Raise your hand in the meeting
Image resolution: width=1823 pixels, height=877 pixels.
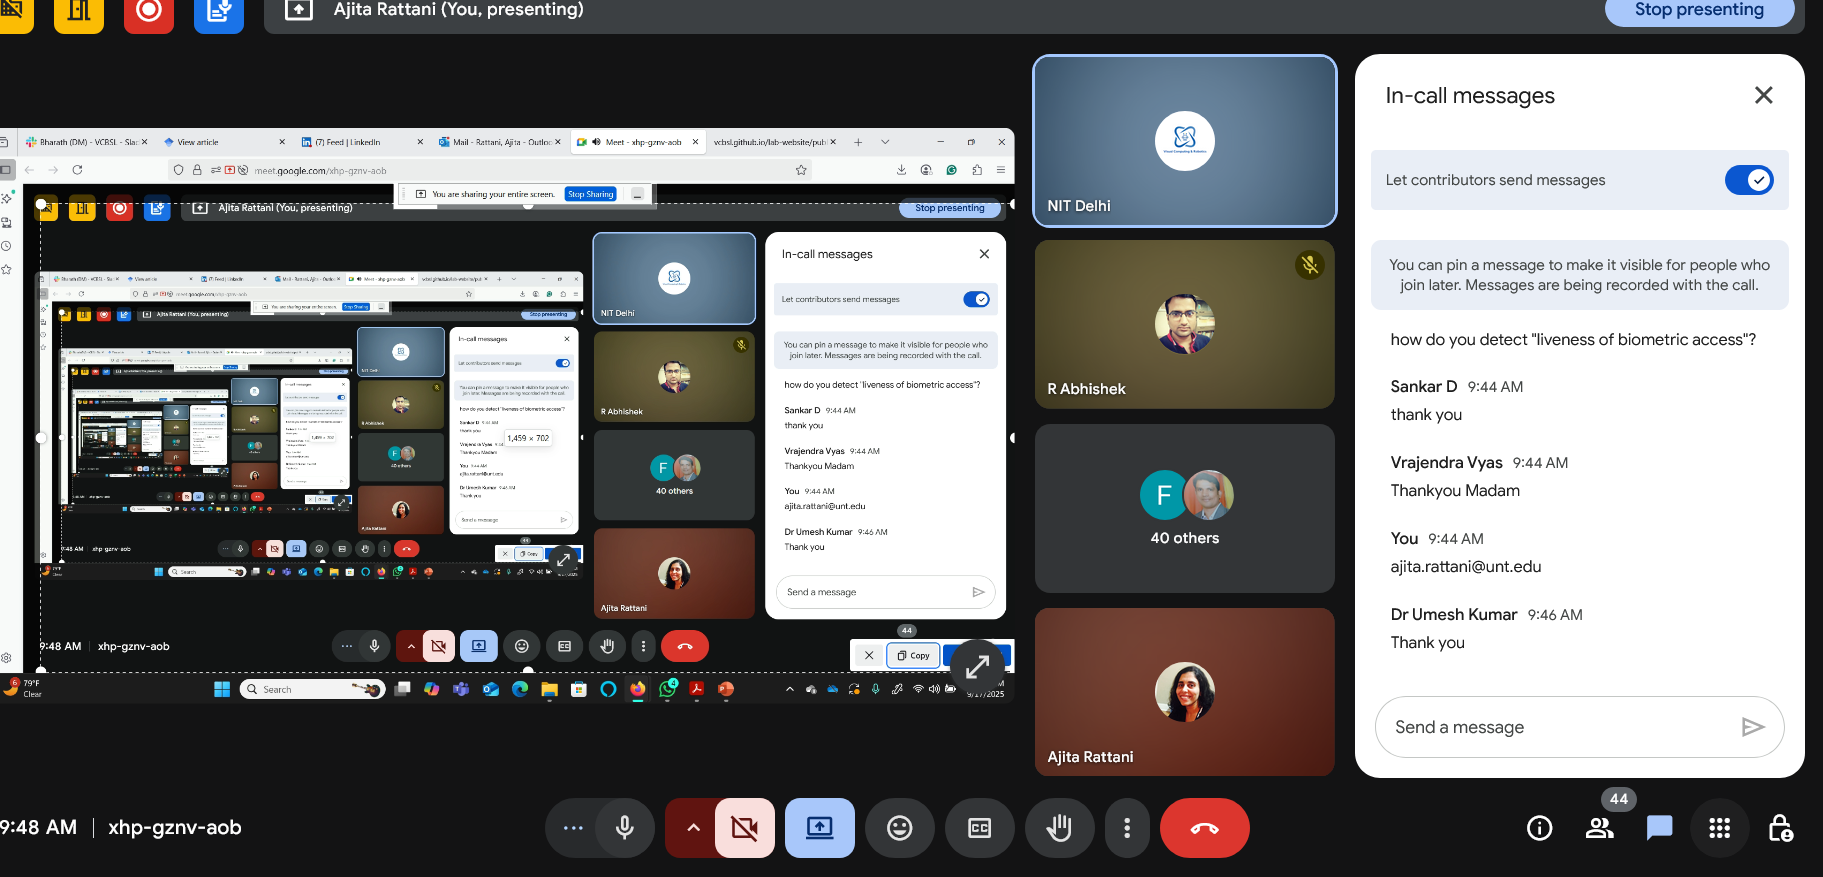coord(1059,828)
